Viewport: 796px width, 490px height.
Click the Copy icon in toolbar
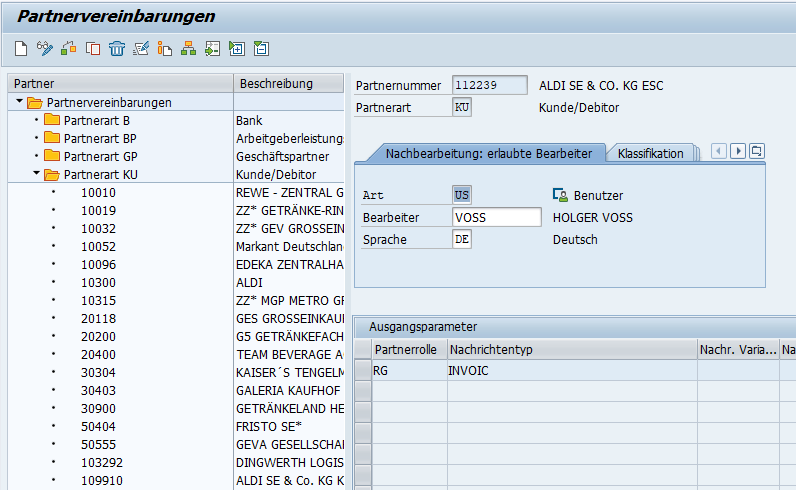click(x=93, y=48)
